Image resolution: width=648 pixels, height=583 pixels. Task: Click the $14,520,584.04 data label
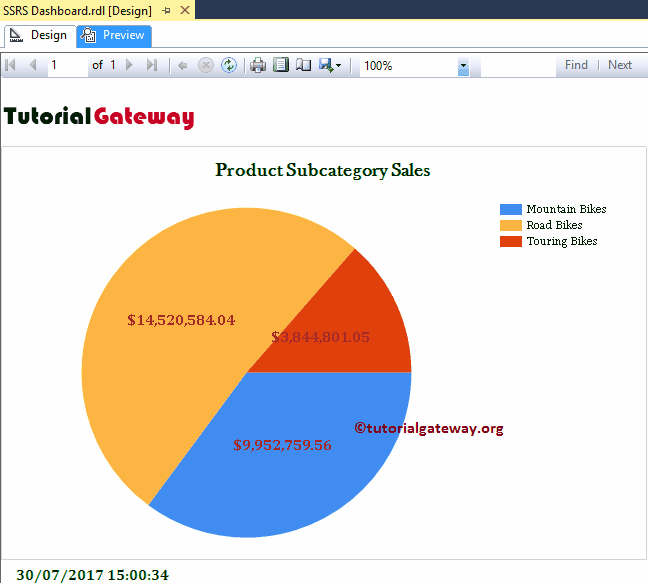point(181,320)
